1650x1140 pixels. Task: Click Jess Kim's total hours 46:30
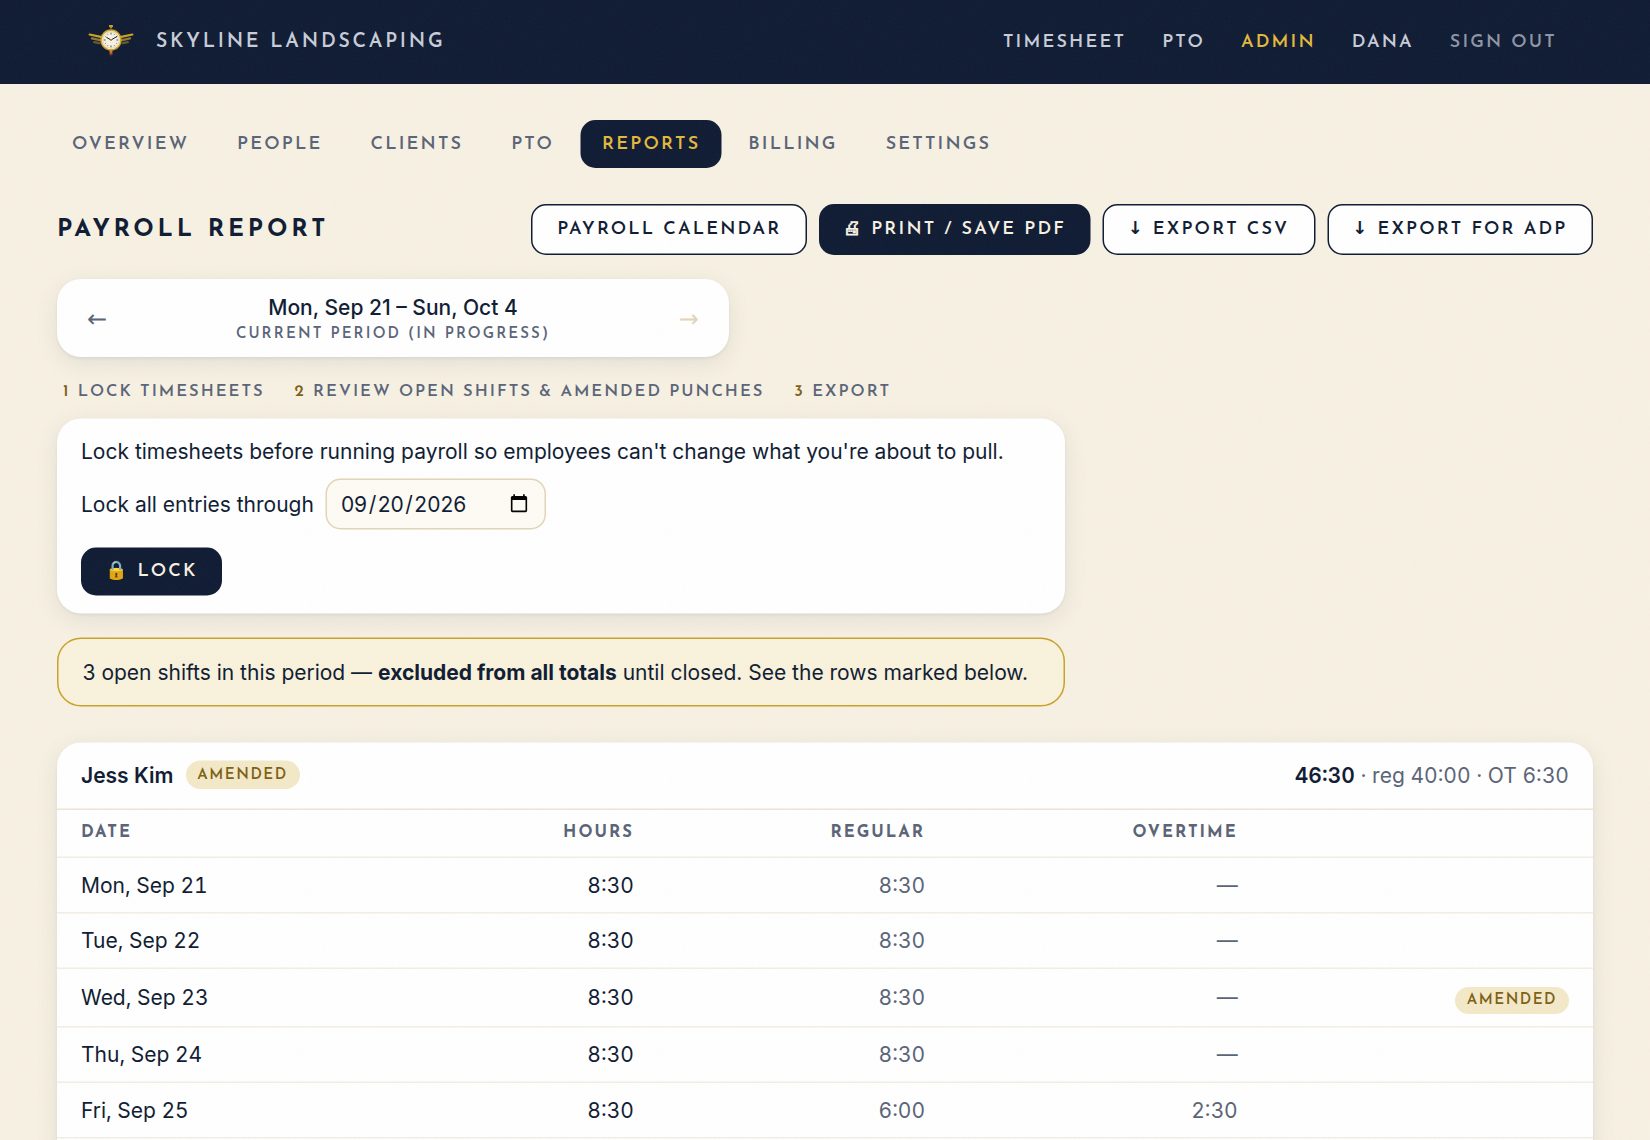coord(1325,775)
